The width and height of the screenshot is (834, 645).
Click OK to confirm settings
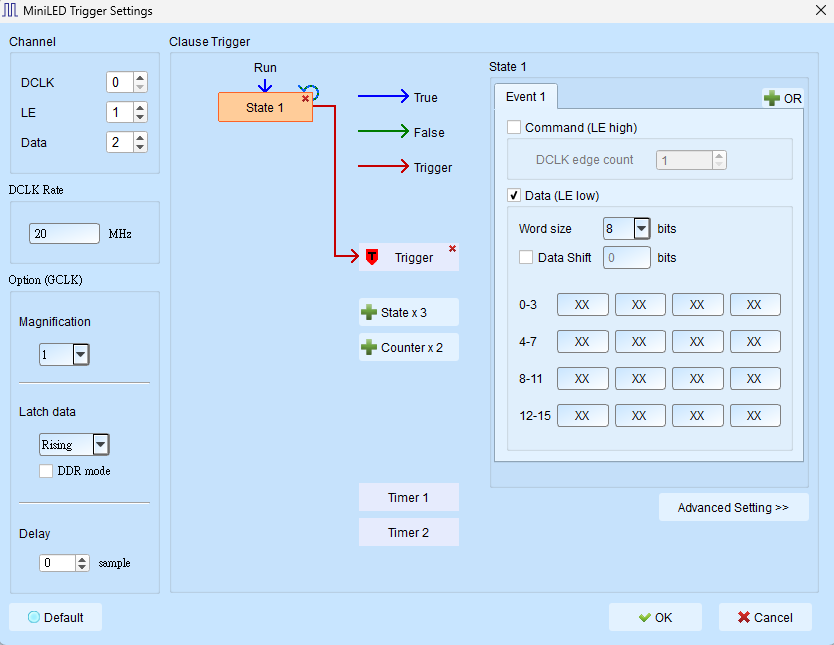click(655, 617)
